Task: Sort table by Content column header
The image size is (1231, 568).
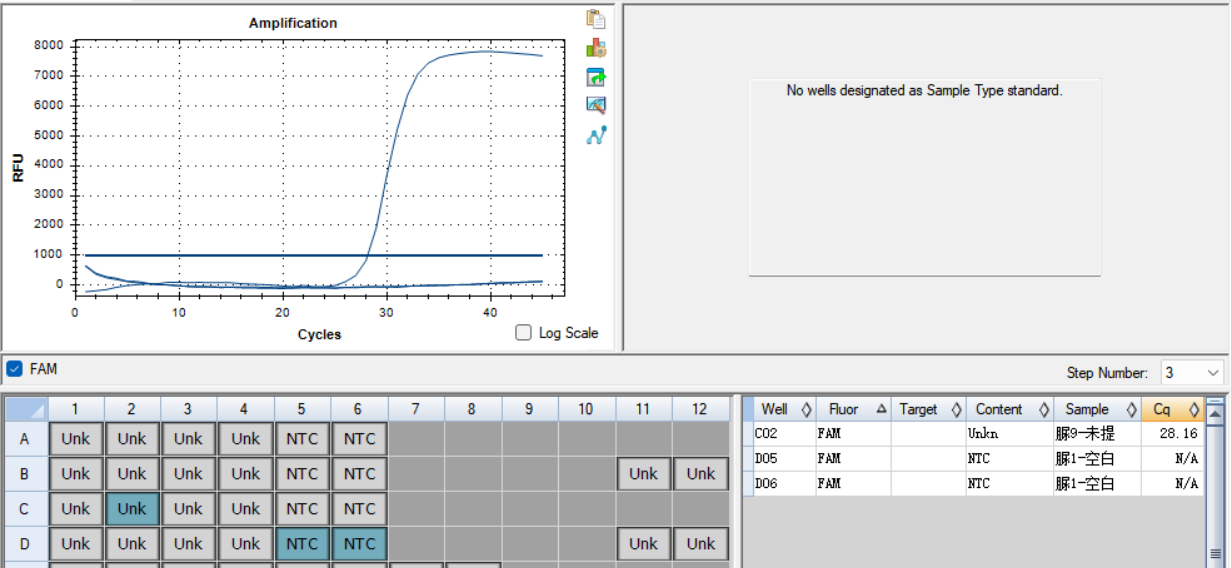Action: click(x=1009, y=409)
